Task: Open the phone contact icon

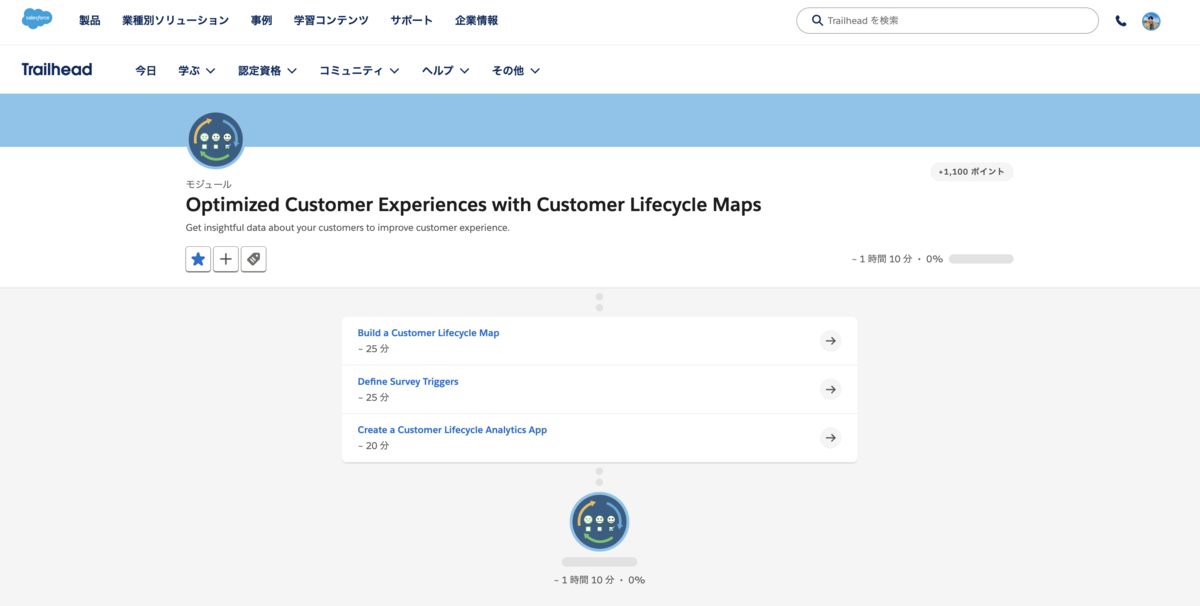Action: [1120, 19]
